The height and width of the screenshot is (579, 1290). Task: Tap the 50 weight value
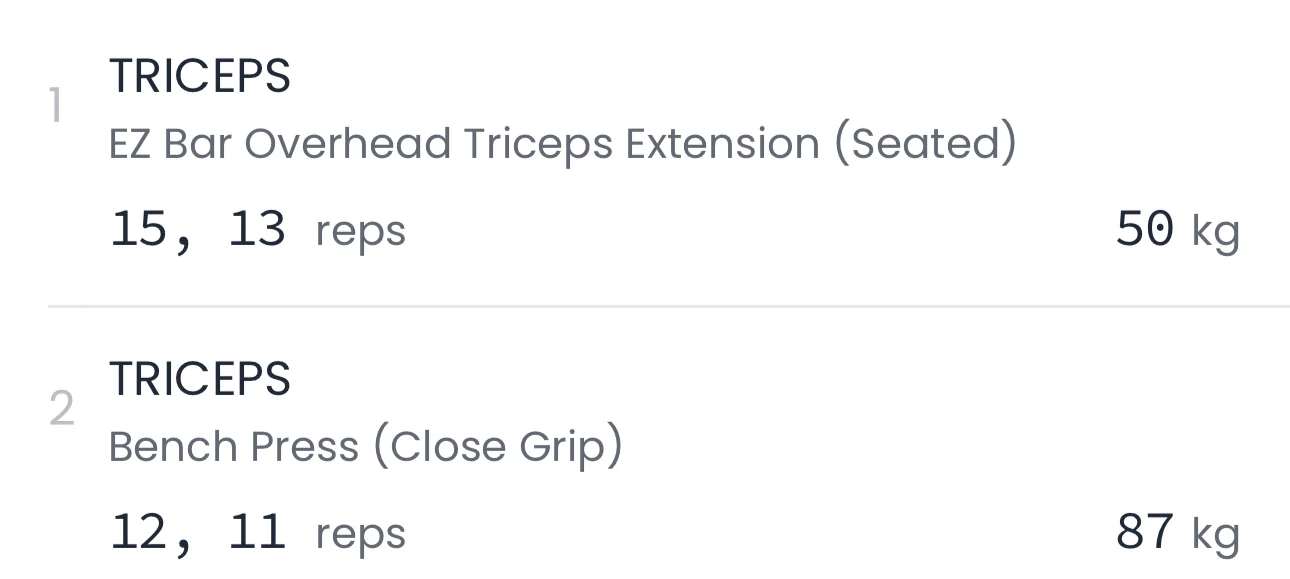[1144, 230]
